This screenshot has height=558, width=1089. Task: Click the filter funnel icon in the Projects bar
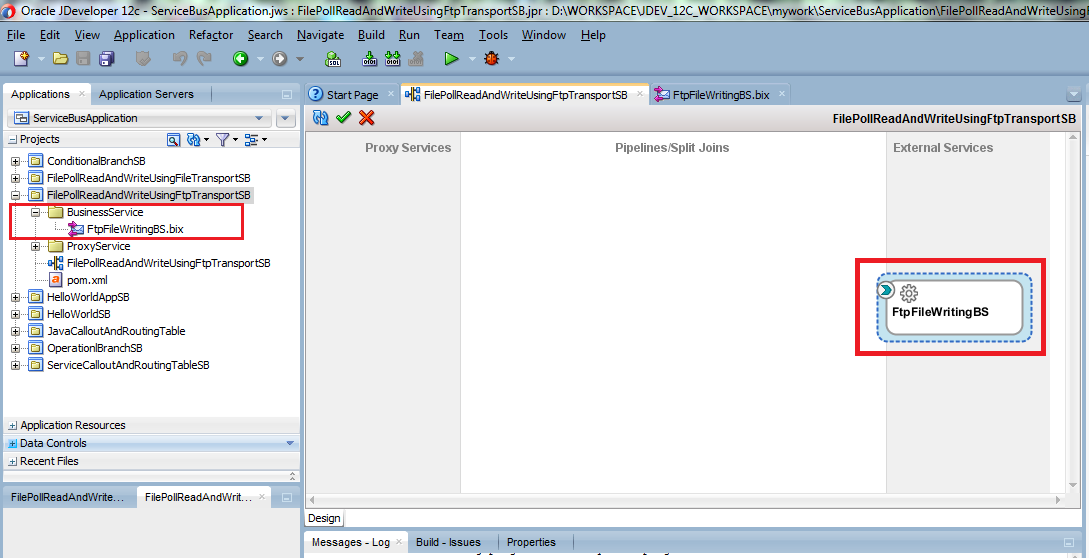pyautogui.click(x=222, y=140)
